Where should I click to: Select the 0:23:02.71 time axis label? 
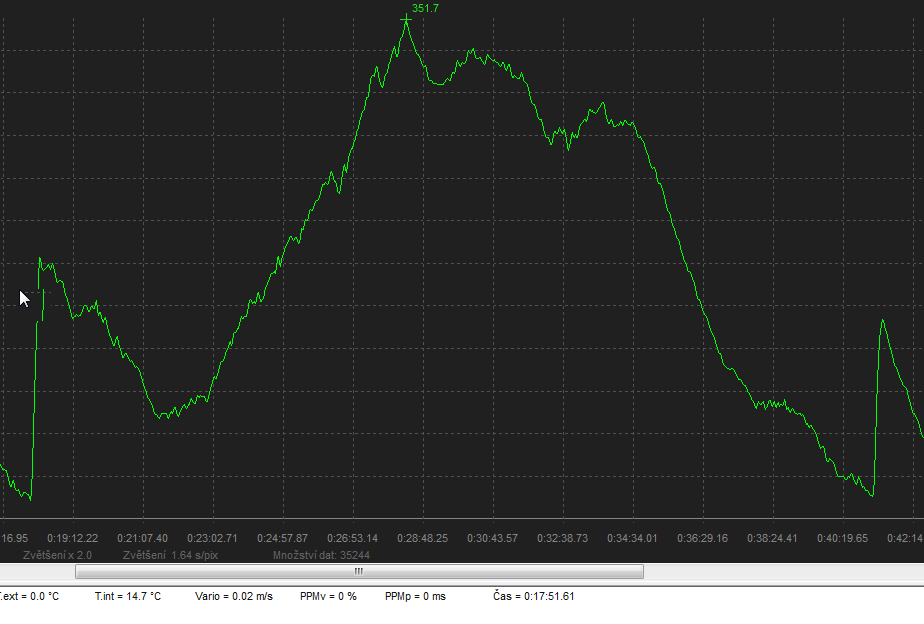tap(212, 539)
